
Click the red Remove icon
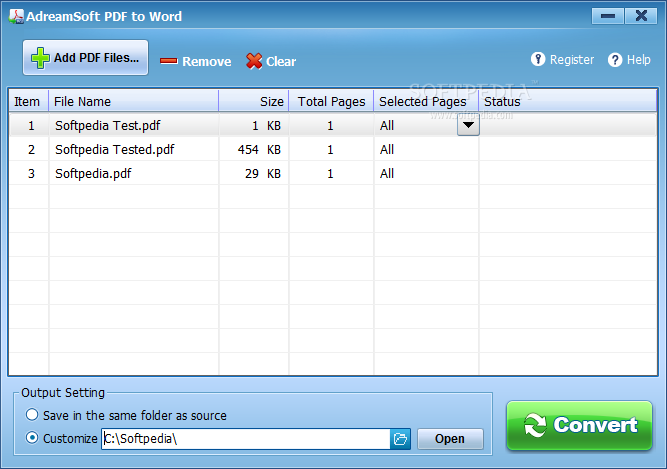pos(168,61)
